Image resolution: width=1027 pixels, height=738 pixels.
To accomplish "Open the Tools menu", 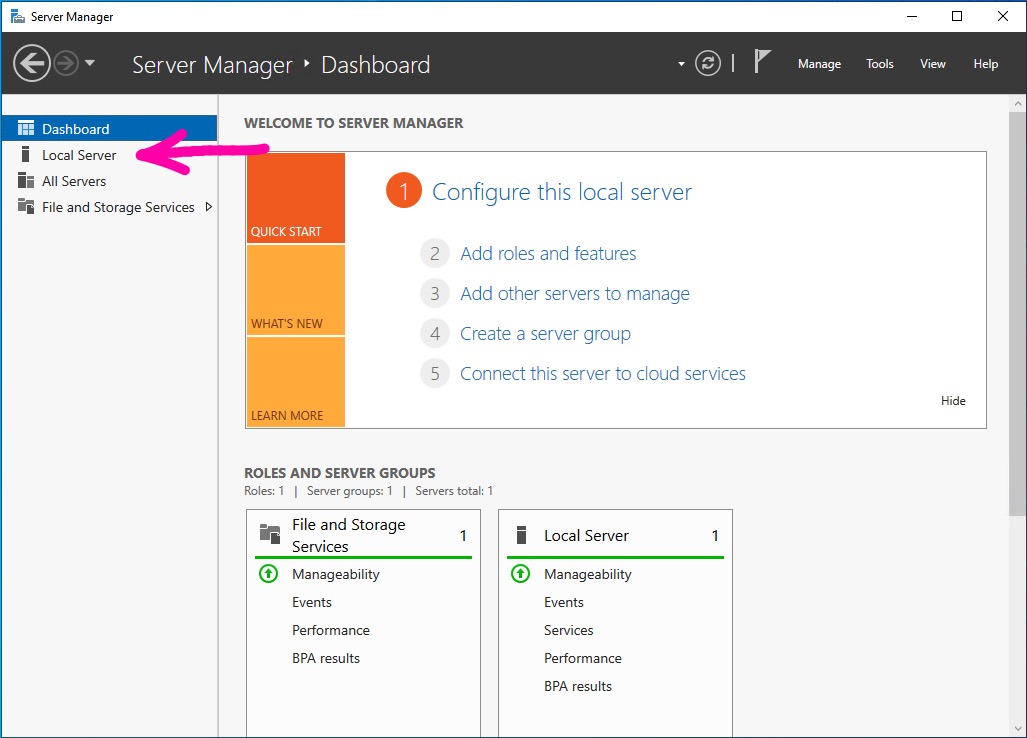I will tap(880, 64).
